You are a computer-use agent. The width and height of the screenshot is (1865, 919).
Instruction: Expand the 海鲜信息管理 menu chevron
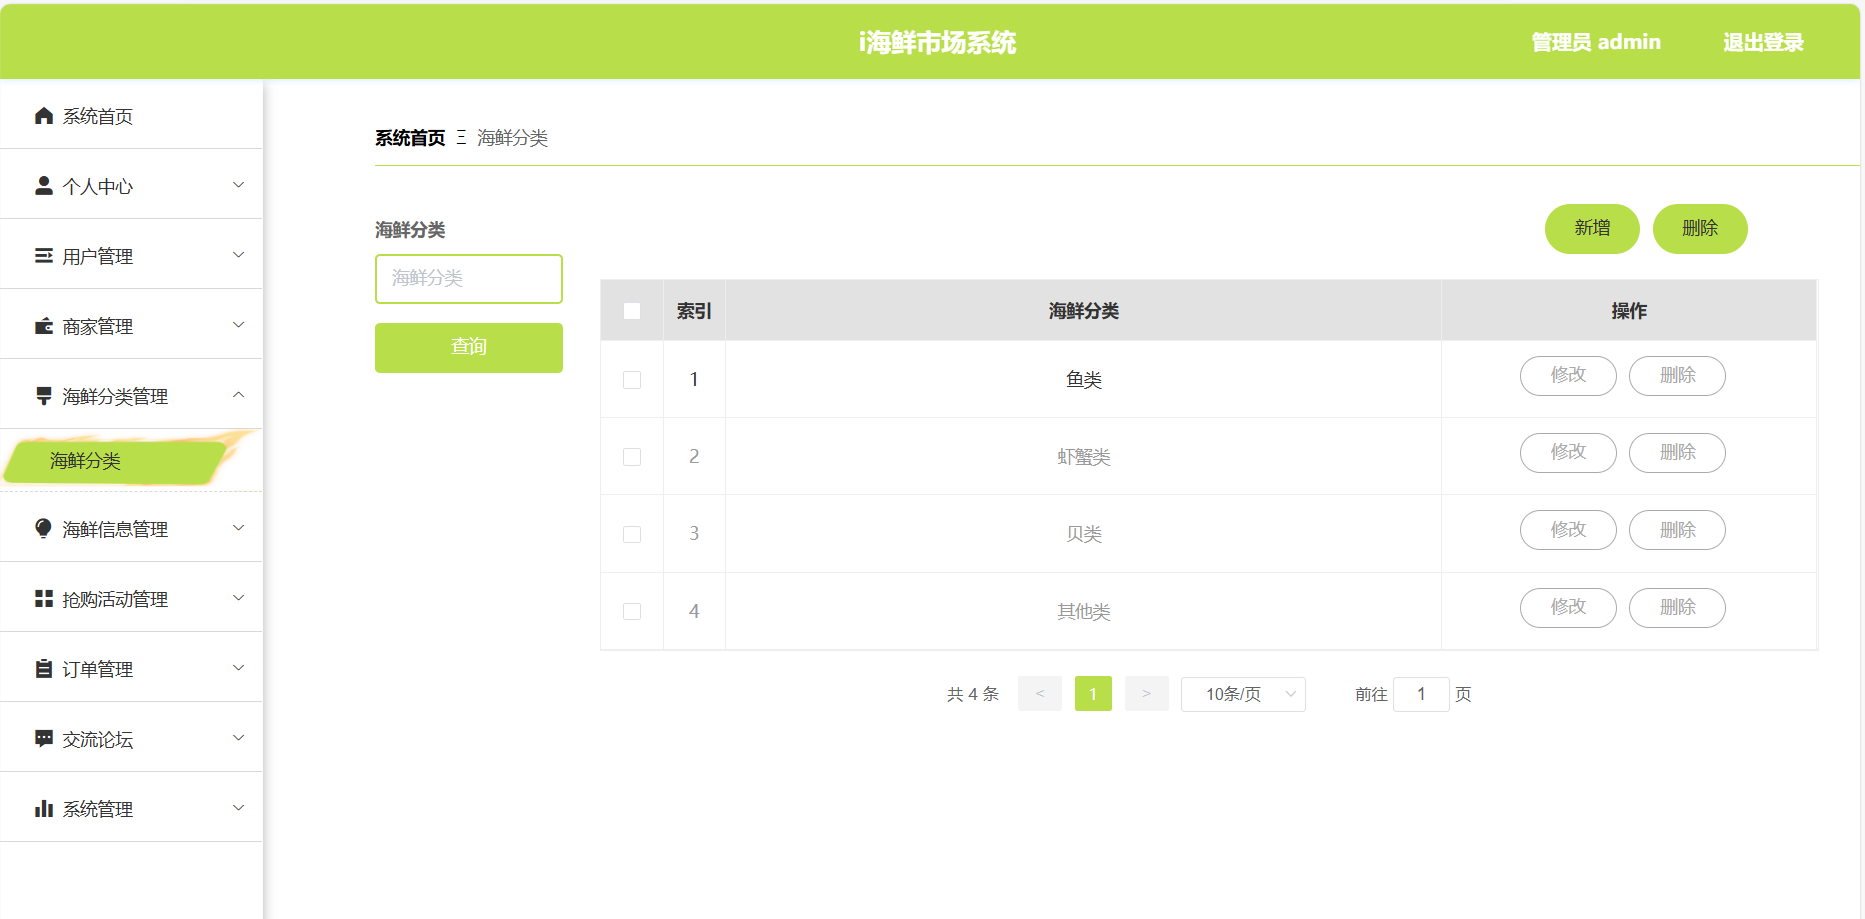[238, 528]
